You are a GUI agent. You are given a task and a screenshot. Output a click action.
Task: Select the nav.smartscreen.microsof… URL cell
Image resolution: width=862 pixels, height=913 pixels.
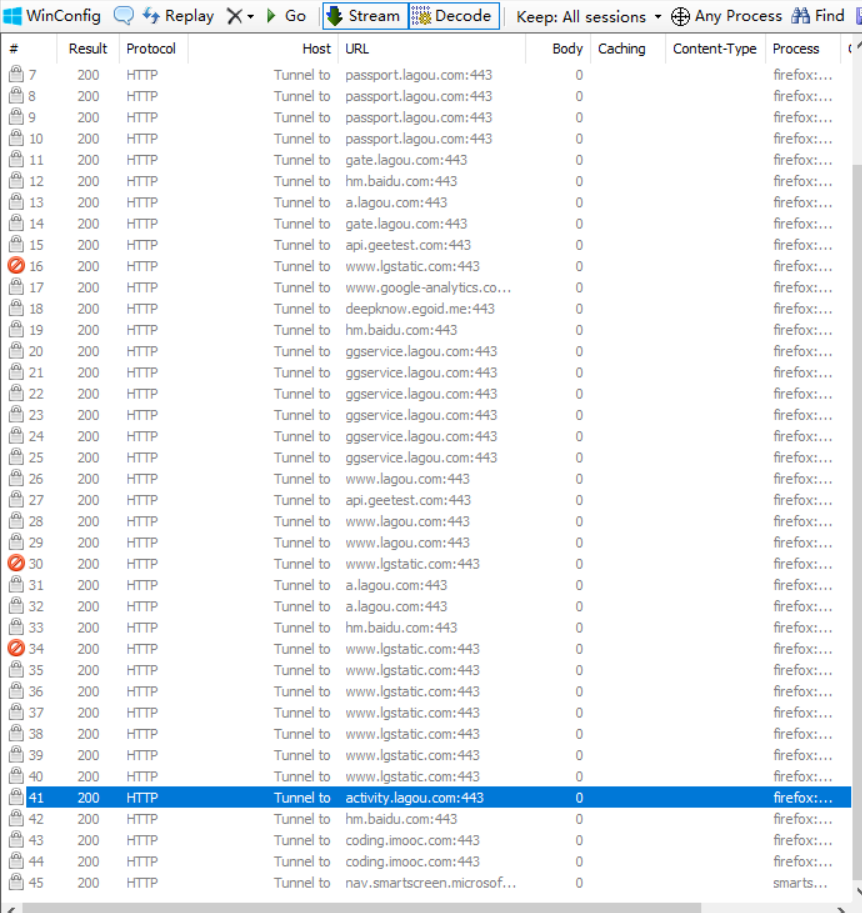(x=430, y=883)
